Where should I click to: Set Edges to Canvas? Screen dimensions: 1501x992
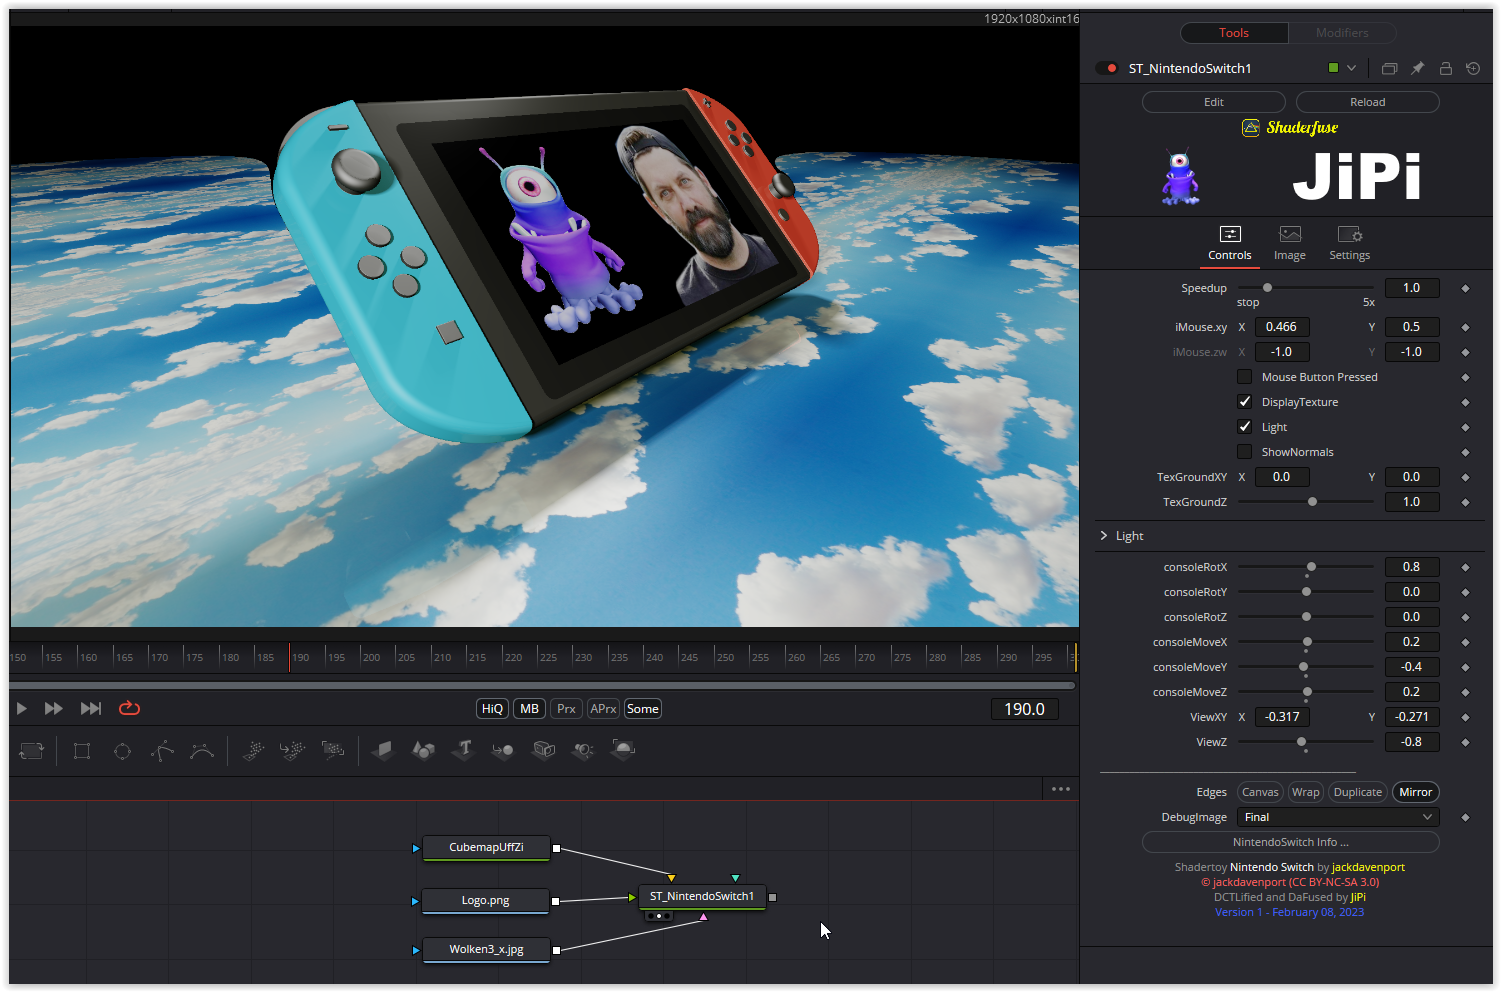[1260, 792]
